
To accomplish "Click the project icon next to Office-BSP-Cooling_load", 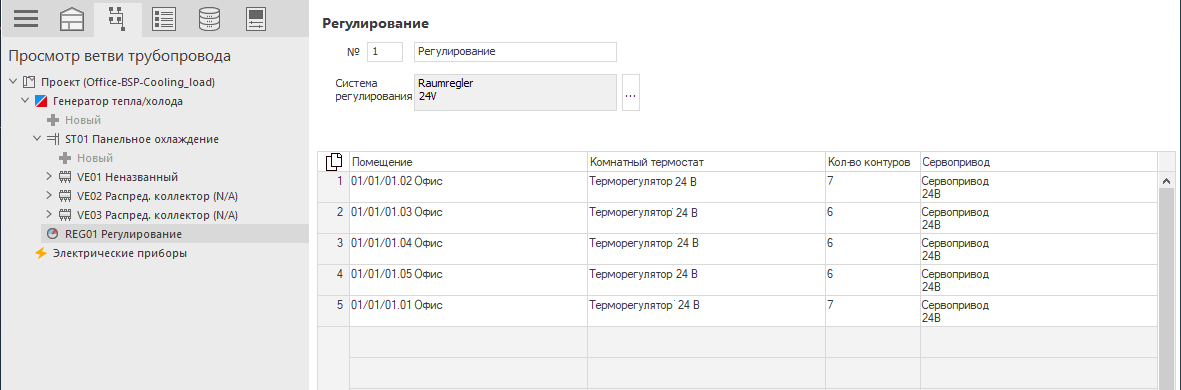I will (29, 81).
